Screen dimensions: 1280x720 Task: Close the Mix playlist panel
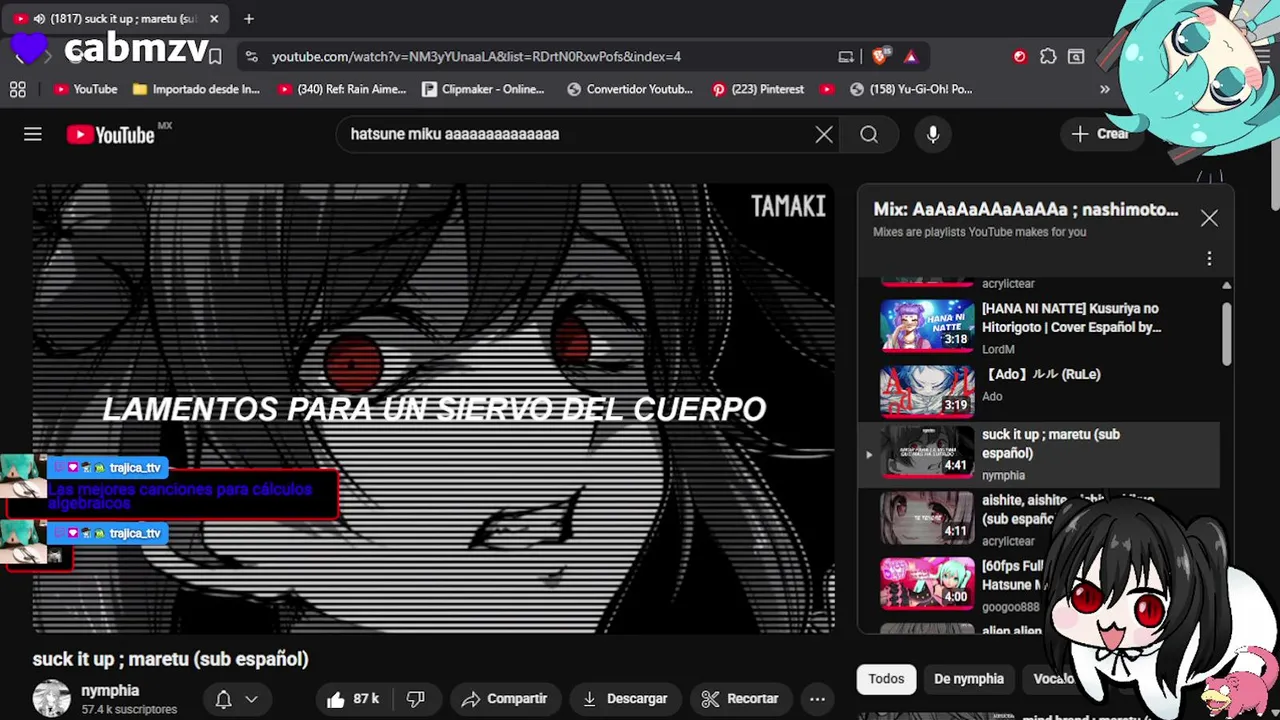(x=1209, y=218)
